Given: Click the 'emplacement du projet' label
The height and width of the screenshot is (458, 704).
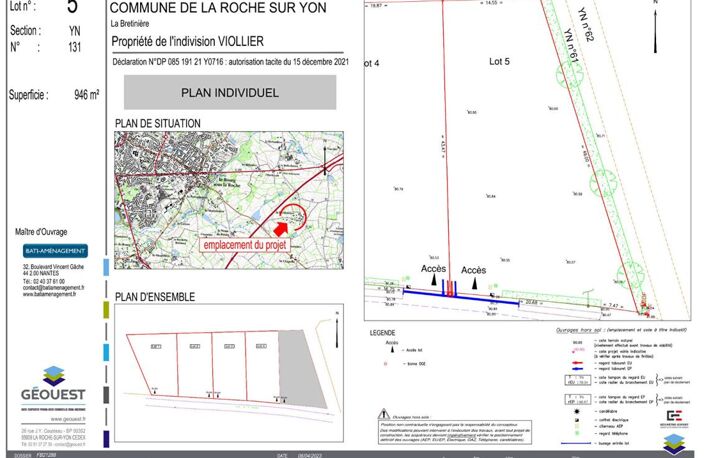Looking at the screenshot, I should (x=245, y=245).
